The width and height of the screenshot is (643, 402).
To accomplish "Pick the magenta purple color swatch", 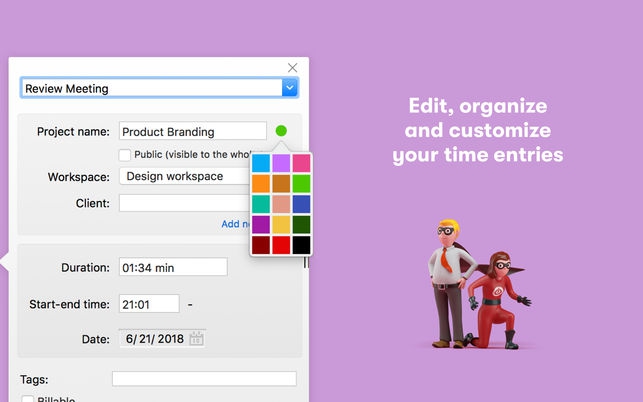I will (x=261, y=224).
